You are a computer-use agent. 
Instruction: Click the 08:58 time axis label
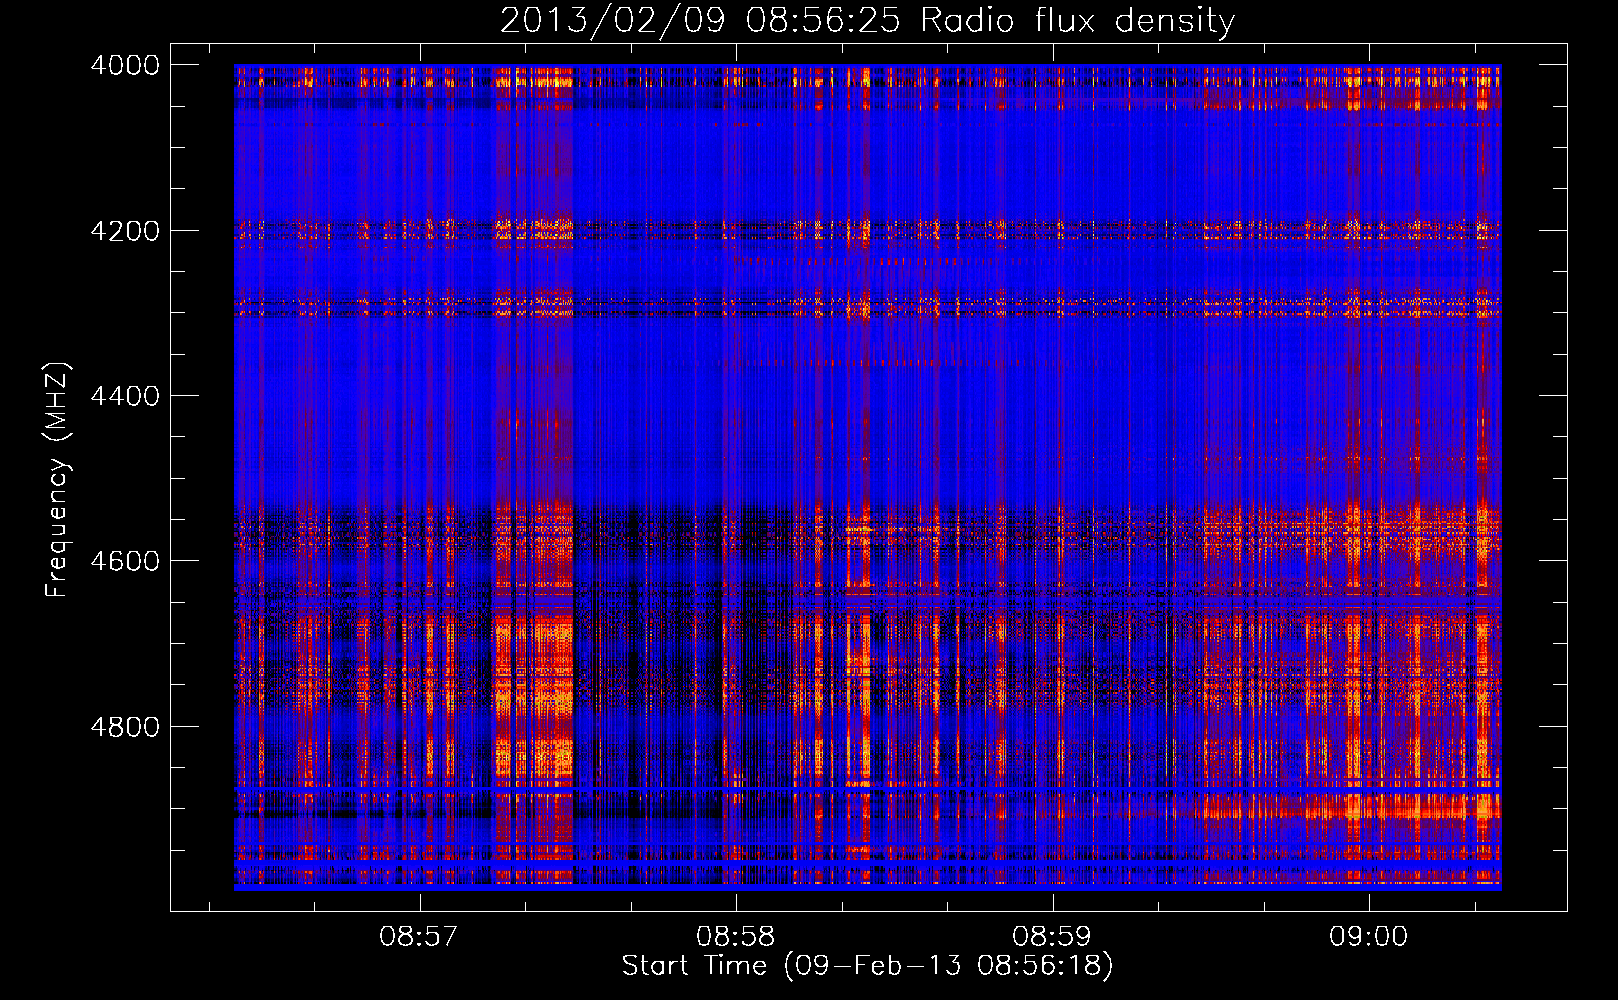pyautogui.click(x=736, y=936)
